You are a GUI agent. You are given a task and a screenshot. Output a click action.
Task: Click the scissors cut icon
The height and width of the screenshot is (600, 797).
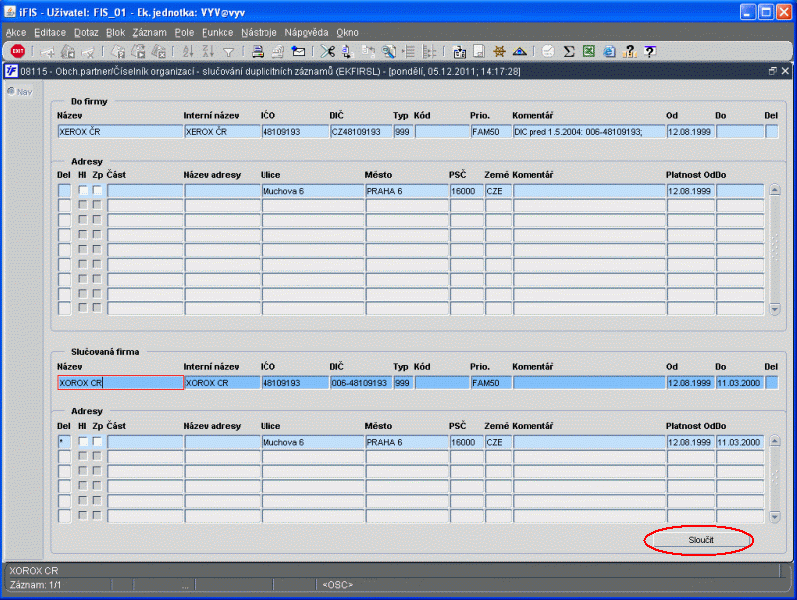(x=328, y=51)
